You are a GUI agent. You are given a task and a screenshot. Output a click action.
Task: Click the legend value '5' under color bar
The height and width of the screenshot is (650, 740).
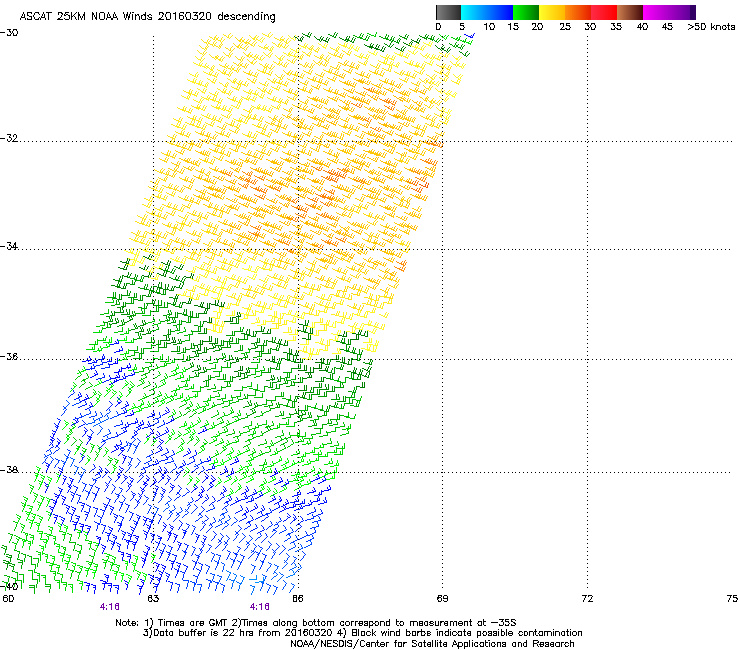(462, 27)
